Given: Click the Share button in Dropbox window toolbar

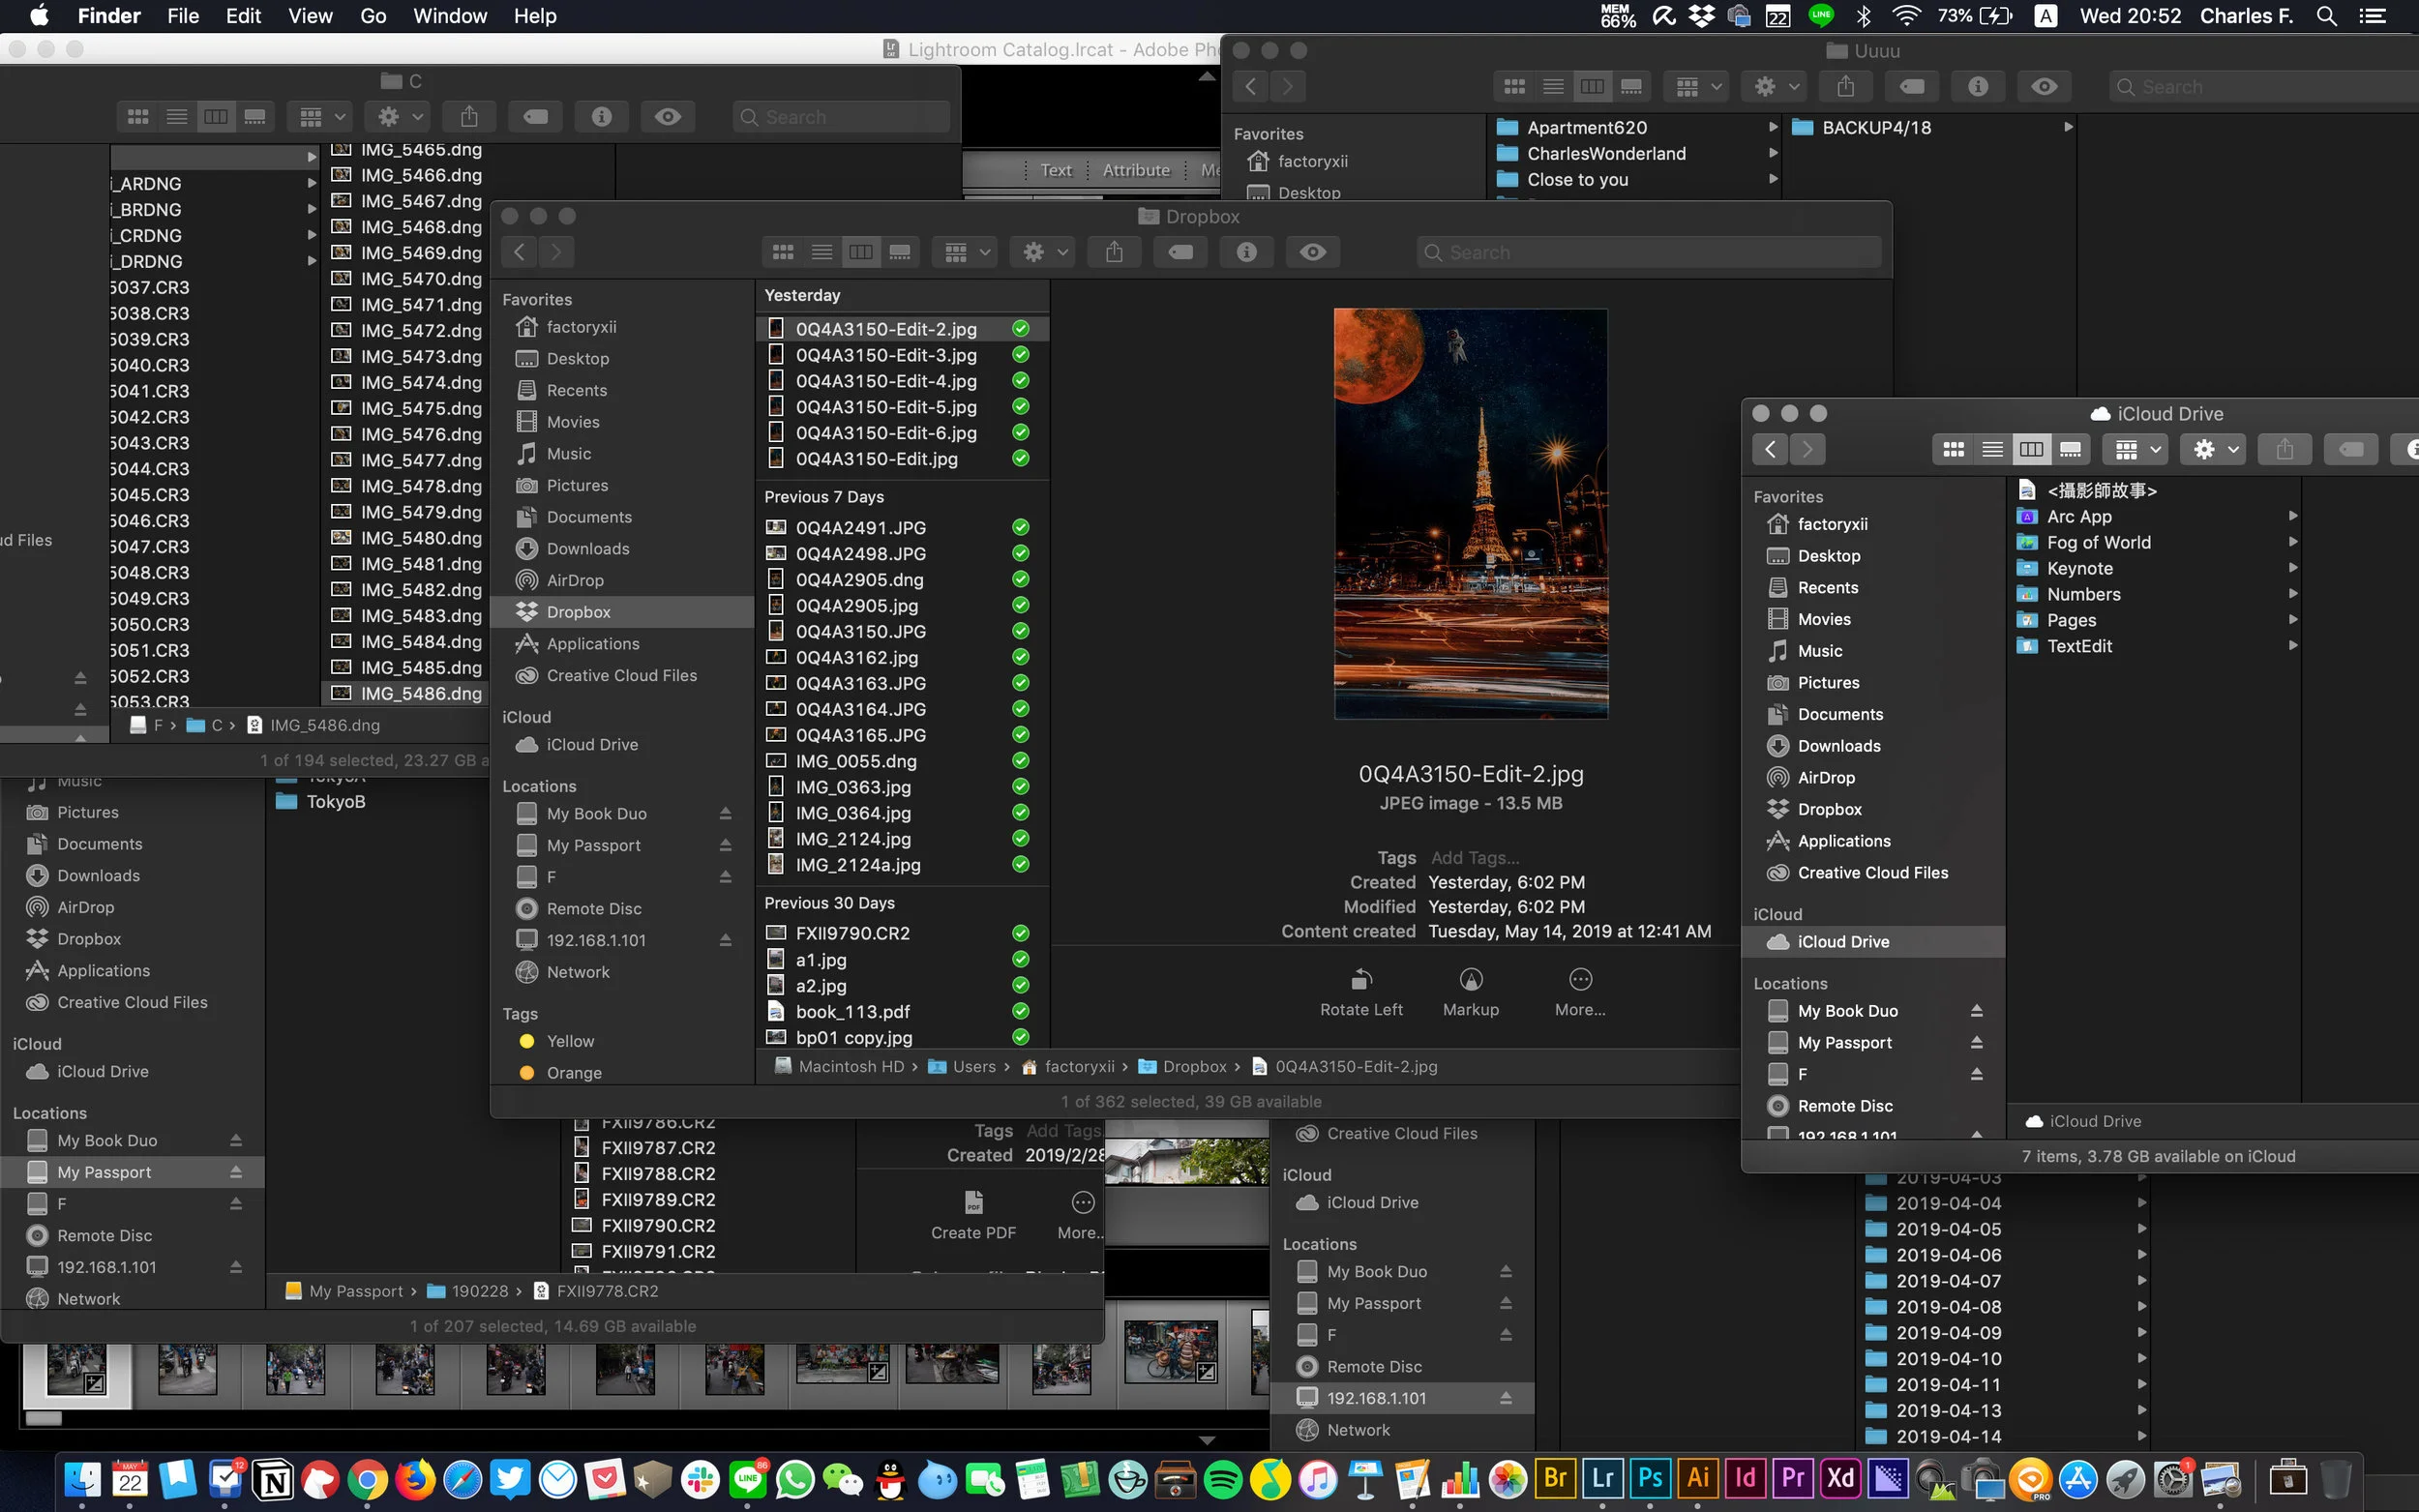Looking at the screenshot, I should pyautogui.click(x=1114, y=252).
